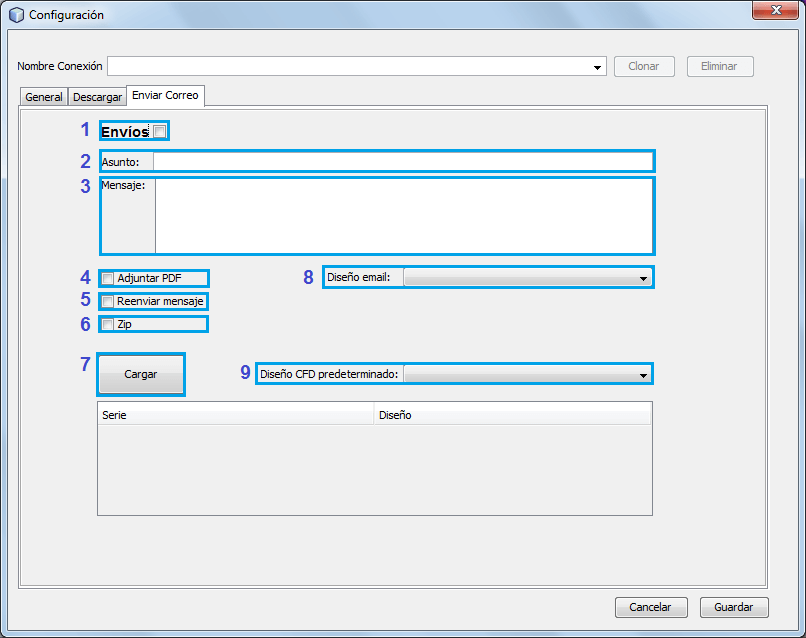This screenshot has width=806, height=638.
Task: Click the Guardar button
Action: point(734,607)
